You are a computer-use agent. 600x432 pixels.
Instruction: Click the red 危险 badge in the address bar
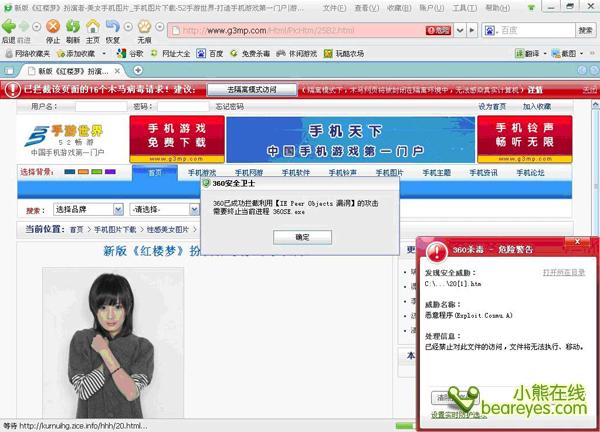(438, 30)
